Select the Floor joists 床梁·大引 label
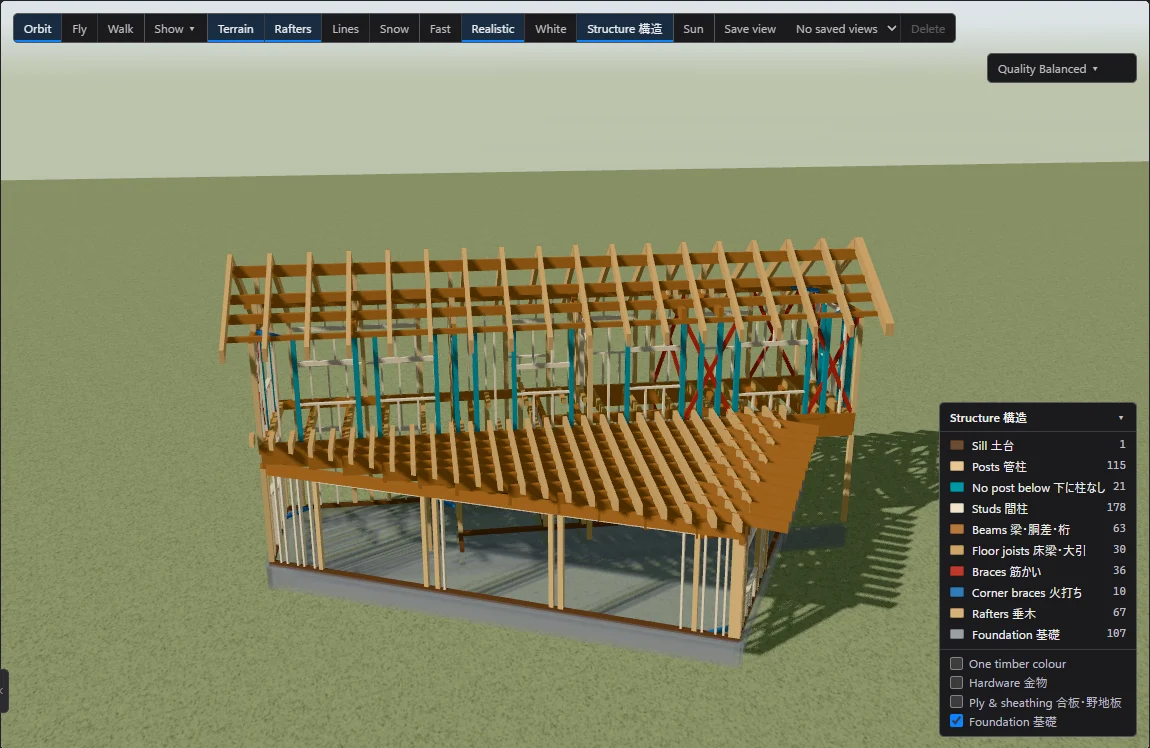The image size is (1150, 748). pyautogui.click(x=1028, y=551)
